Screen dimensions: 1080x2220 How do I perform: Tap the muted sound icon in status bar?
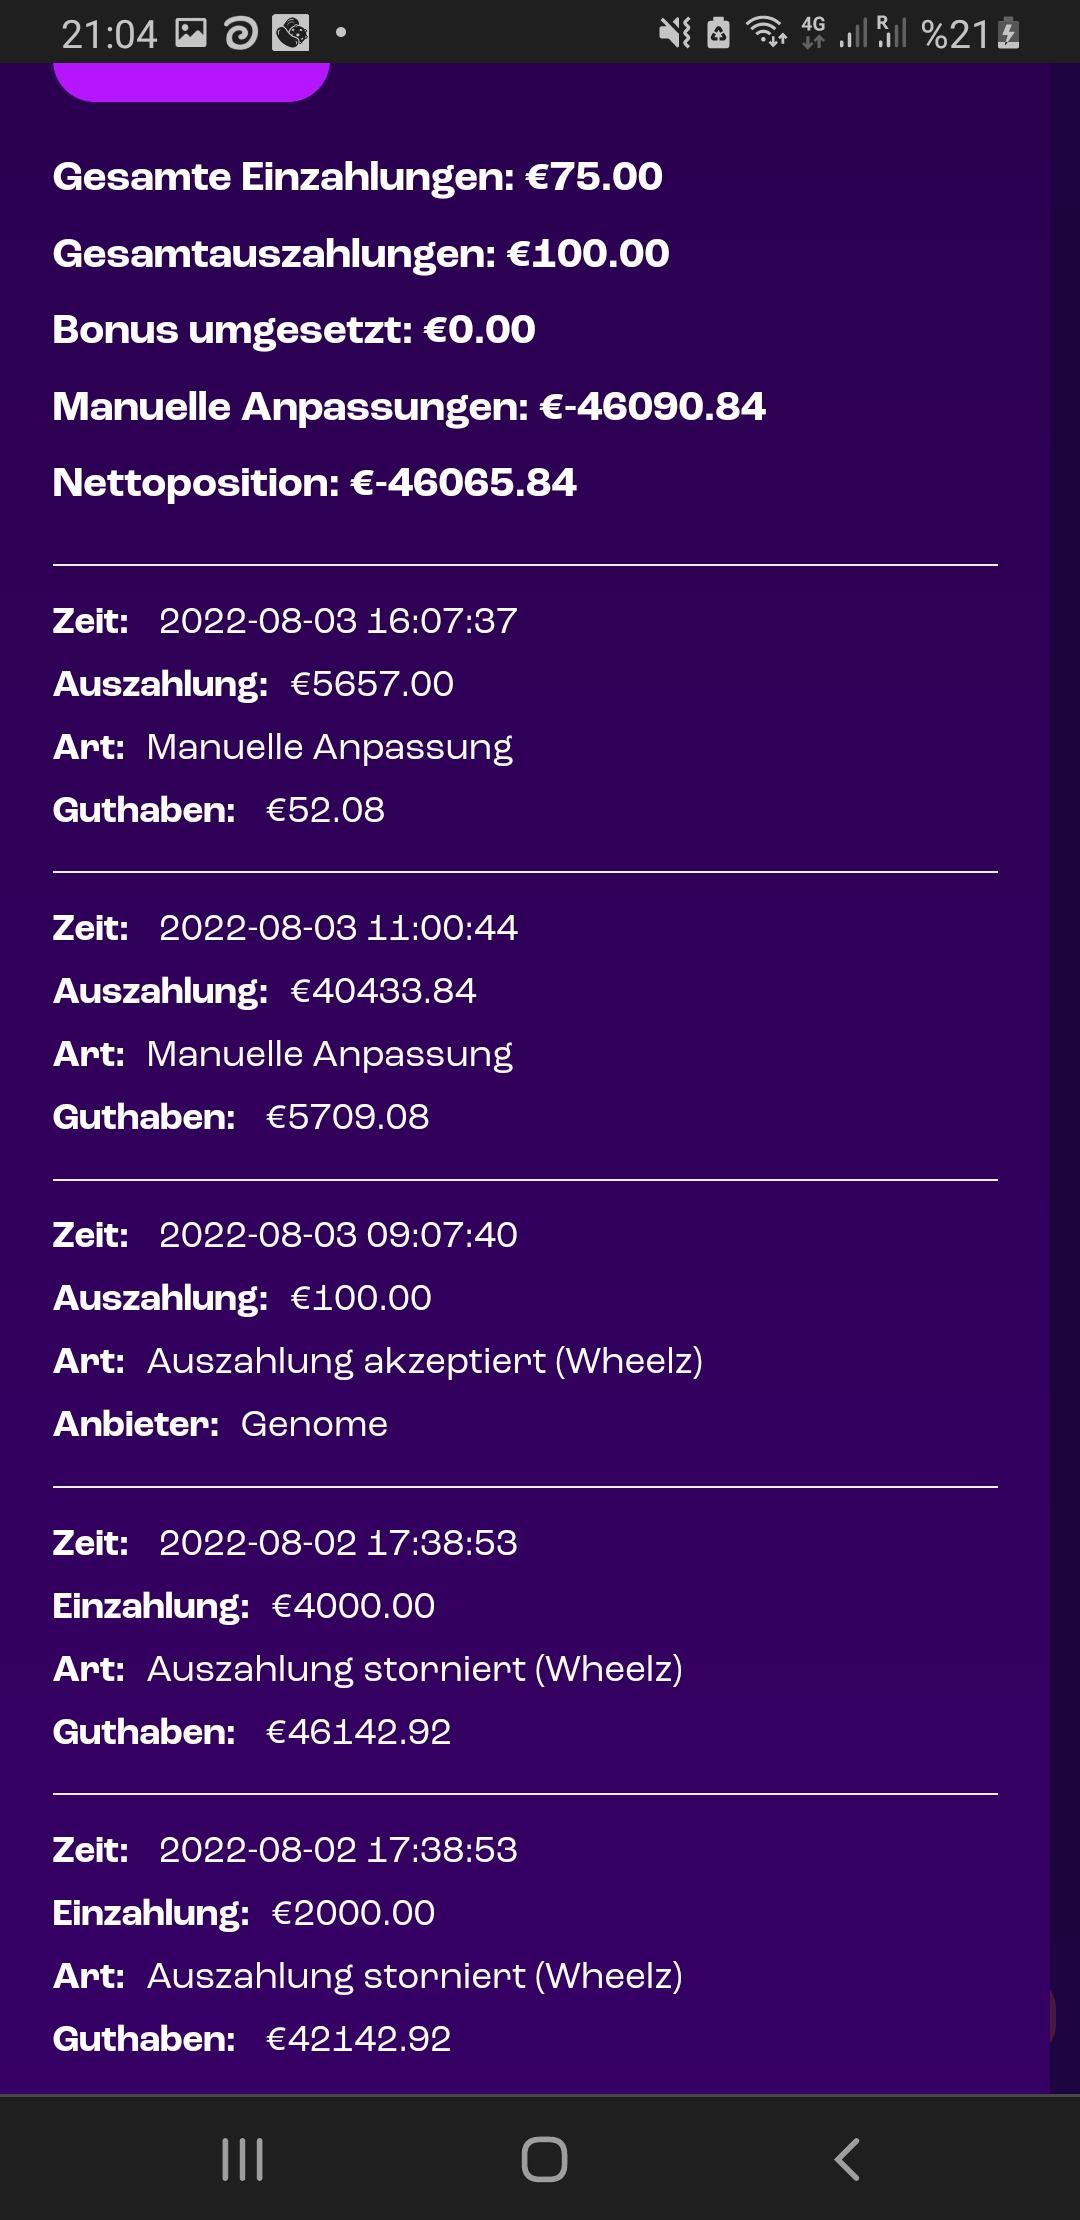(x=675, y=33)
